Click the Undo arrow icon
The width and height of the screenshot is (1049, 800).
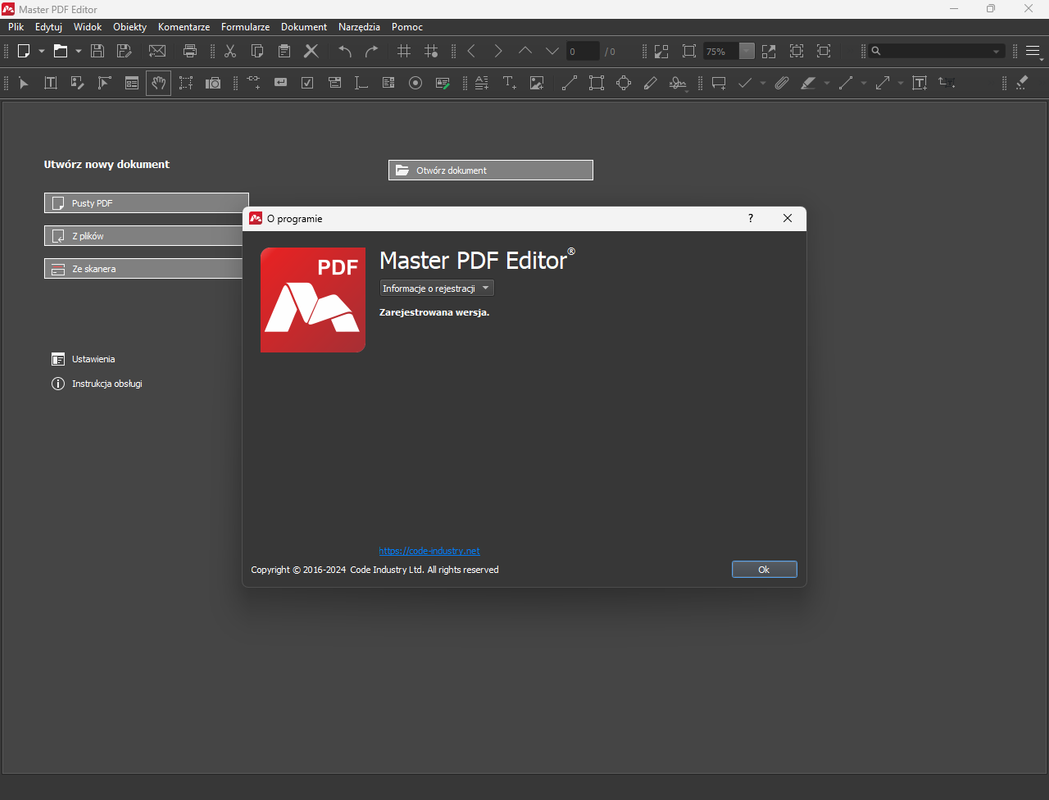pos(345,51)
